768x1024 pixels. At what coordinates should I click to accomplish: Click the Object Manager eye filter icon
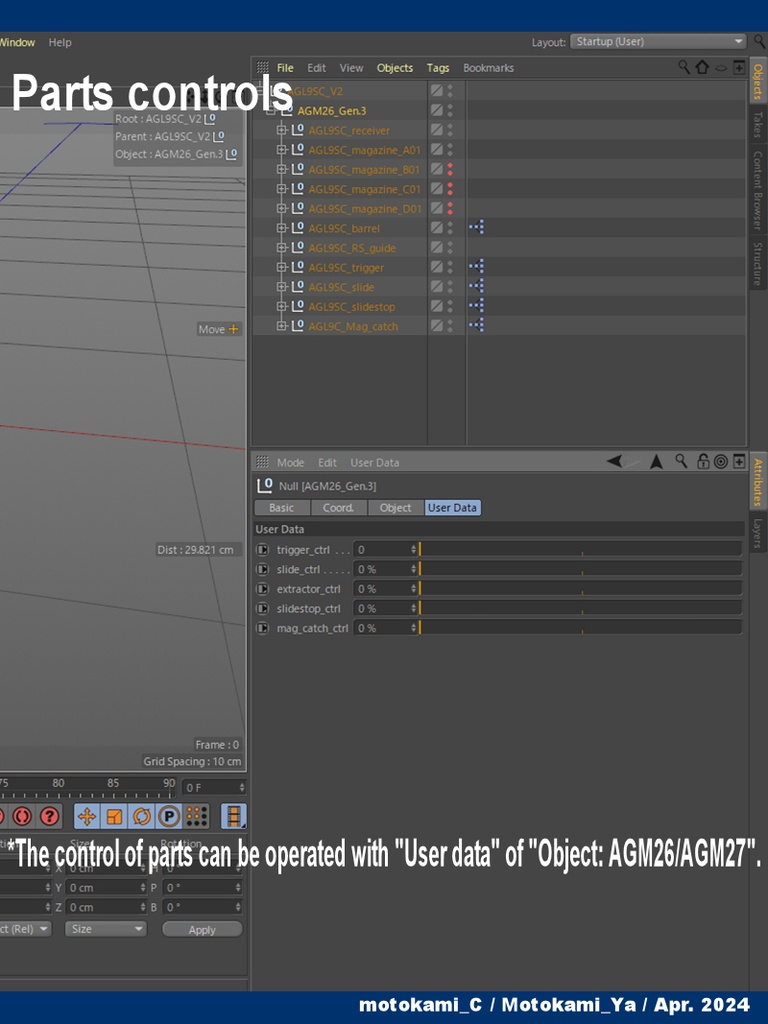coord(721,67)
